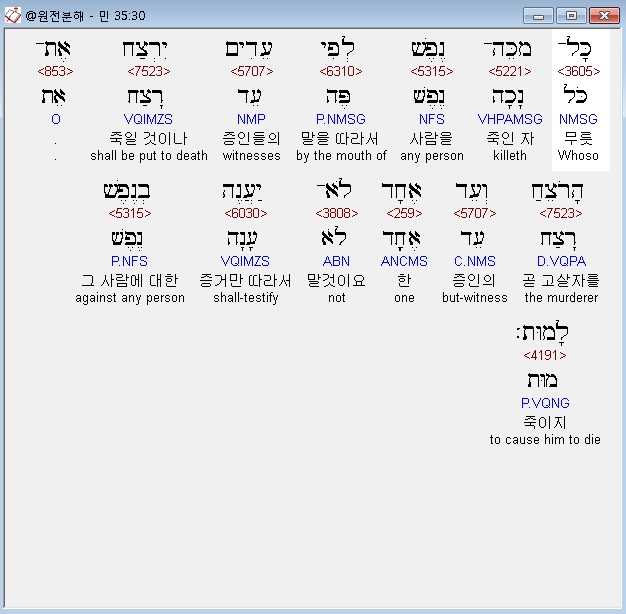
Task: Click the Korean gloss 곧 고살자를
Action: (561, 280)
